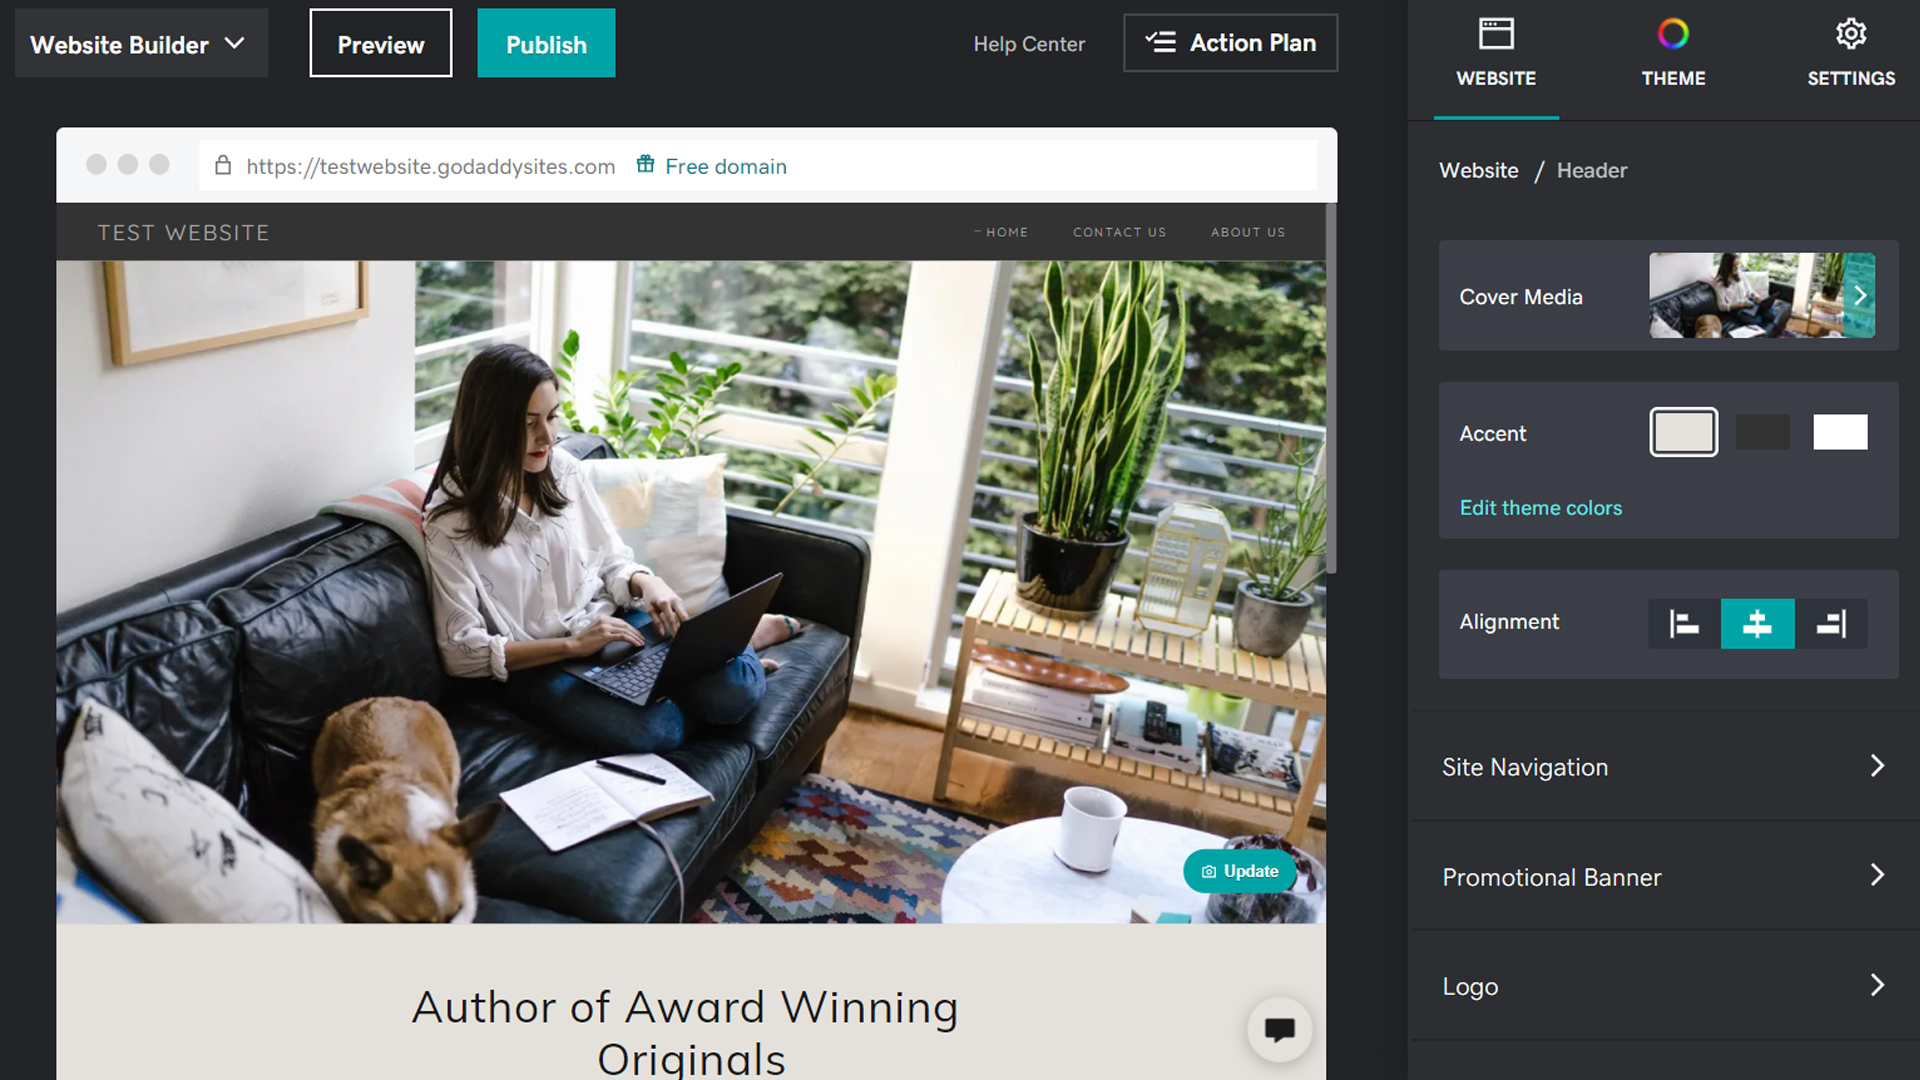The image size is (1920, 1080).
Task: Expand the Site Navigation section
Action: tap(1664, 766)
